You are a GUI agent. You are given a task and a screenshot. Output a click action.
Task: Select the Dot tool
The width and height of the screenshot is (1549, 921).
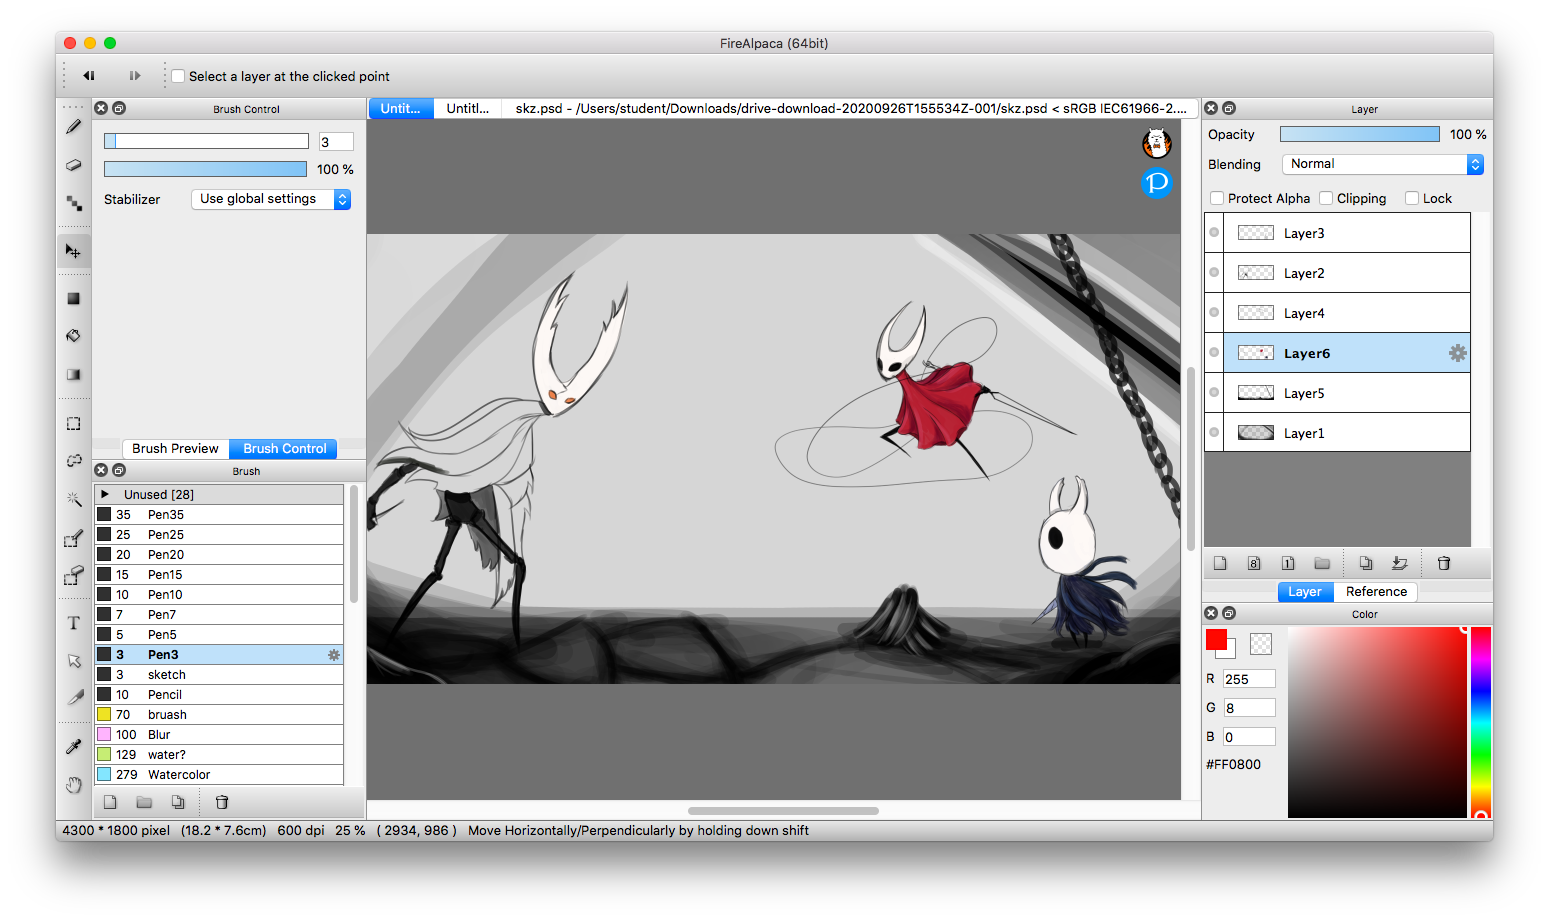73,203
